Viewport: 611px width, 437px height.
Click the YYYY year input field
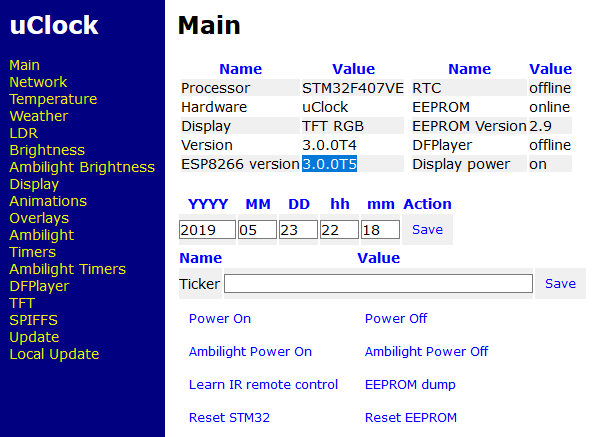[x=207, y=230]
